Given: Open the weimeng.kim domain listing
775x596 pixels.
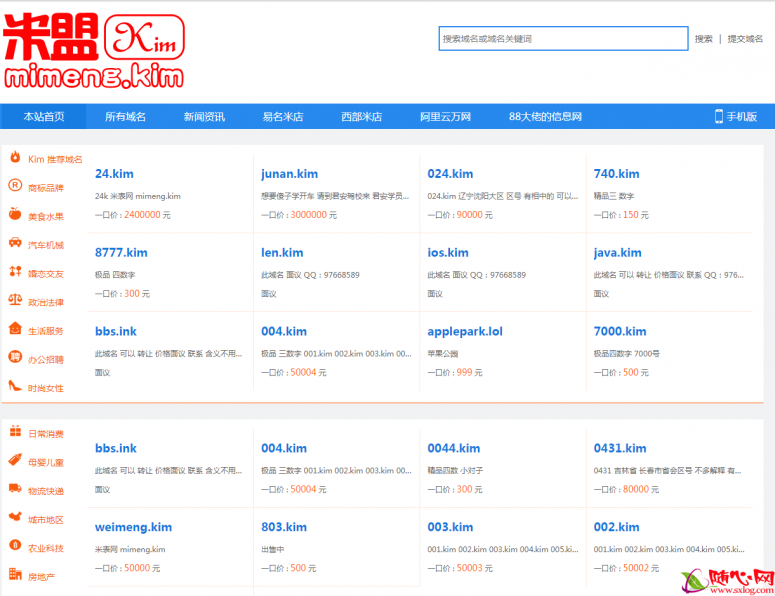Looking at the screenshot, I should click(x=133, y=527).
